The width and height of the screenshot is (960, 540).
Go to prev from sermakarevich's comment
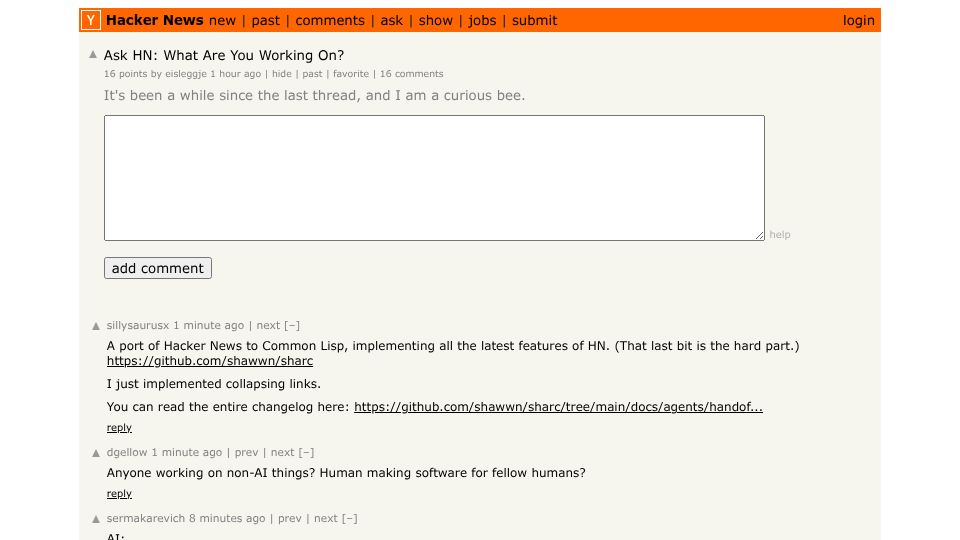(x=290, y=518)
